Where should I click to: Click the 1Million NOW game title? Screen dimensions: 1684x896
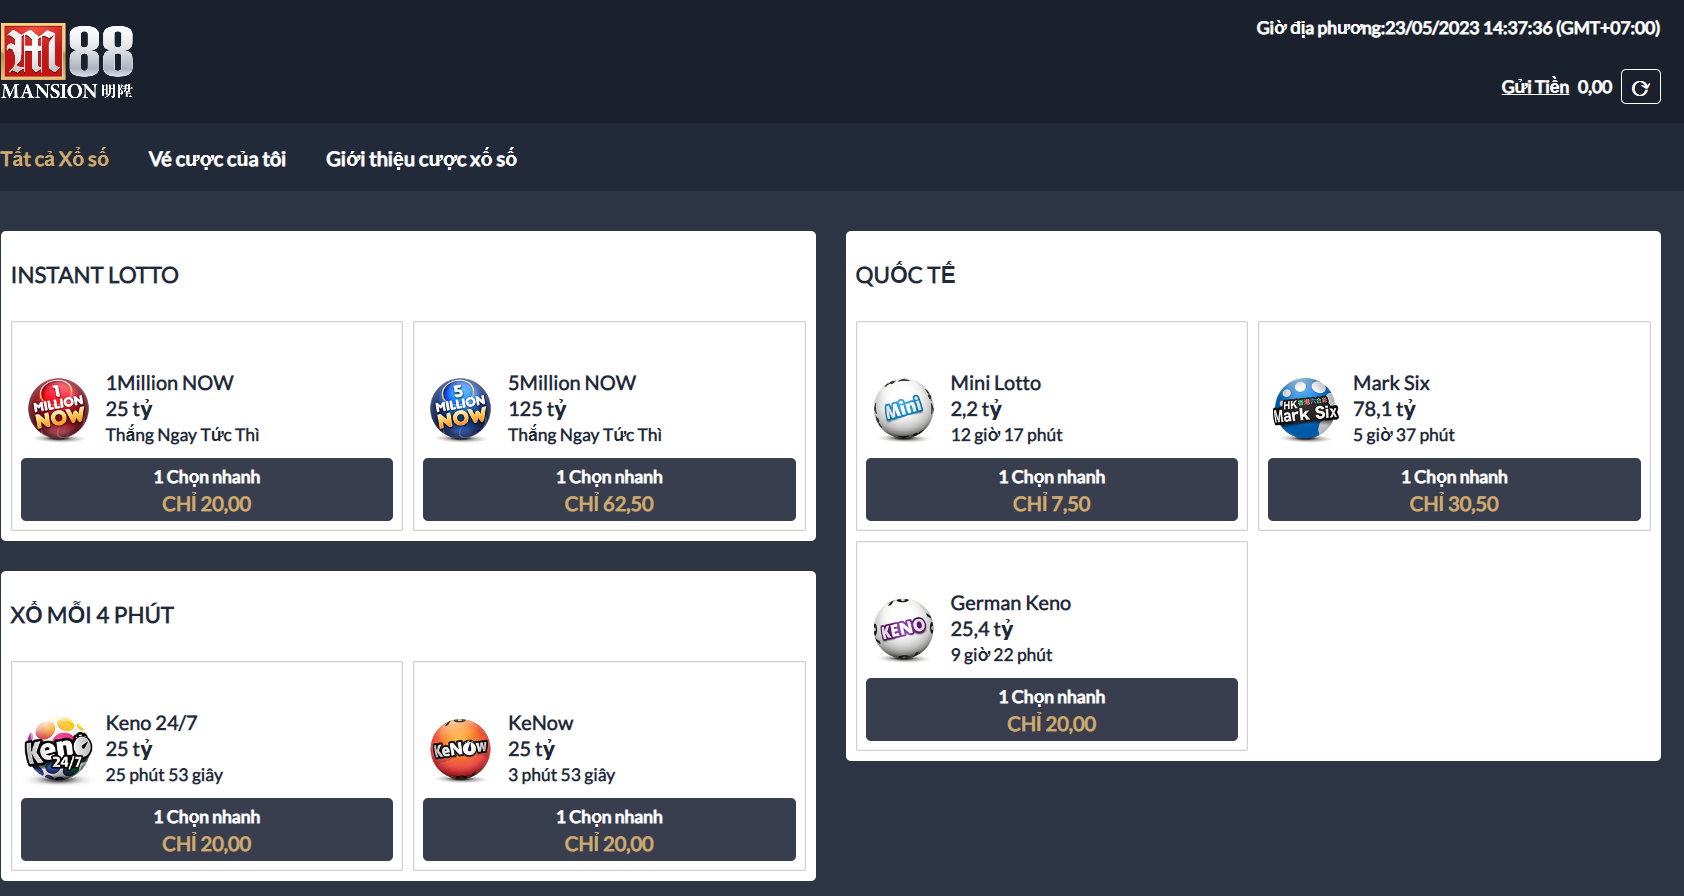tap(170, 383)
